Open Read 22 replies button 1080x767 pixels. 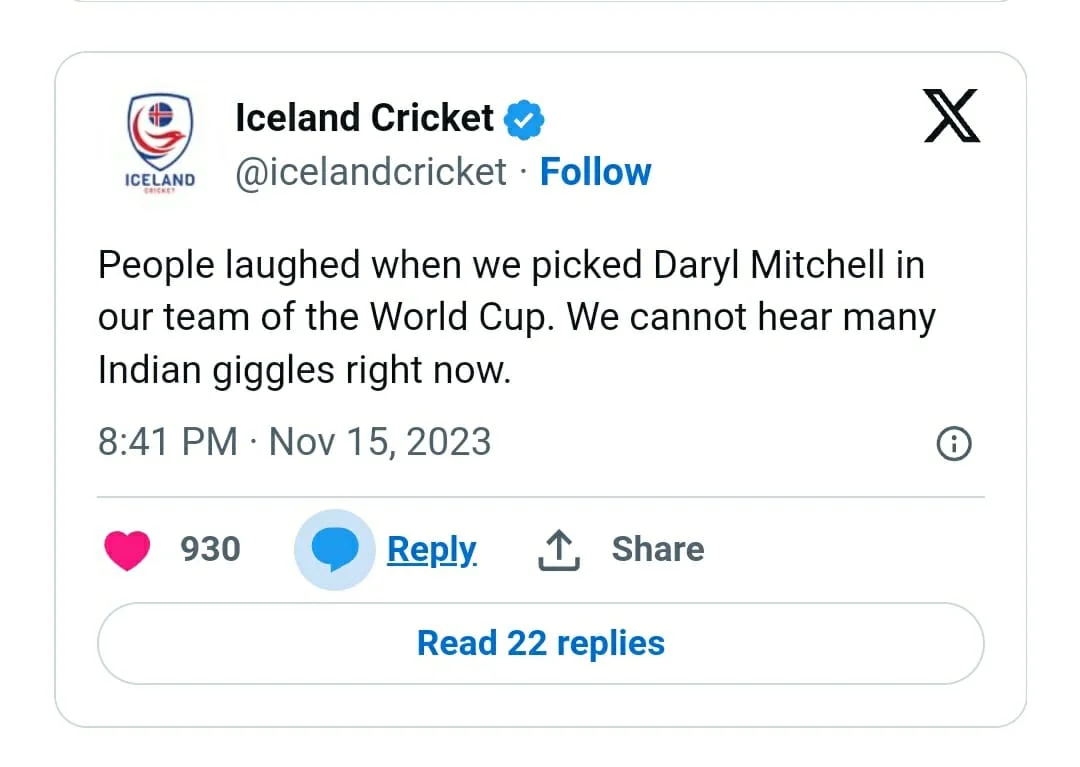[x=541, y=643]
